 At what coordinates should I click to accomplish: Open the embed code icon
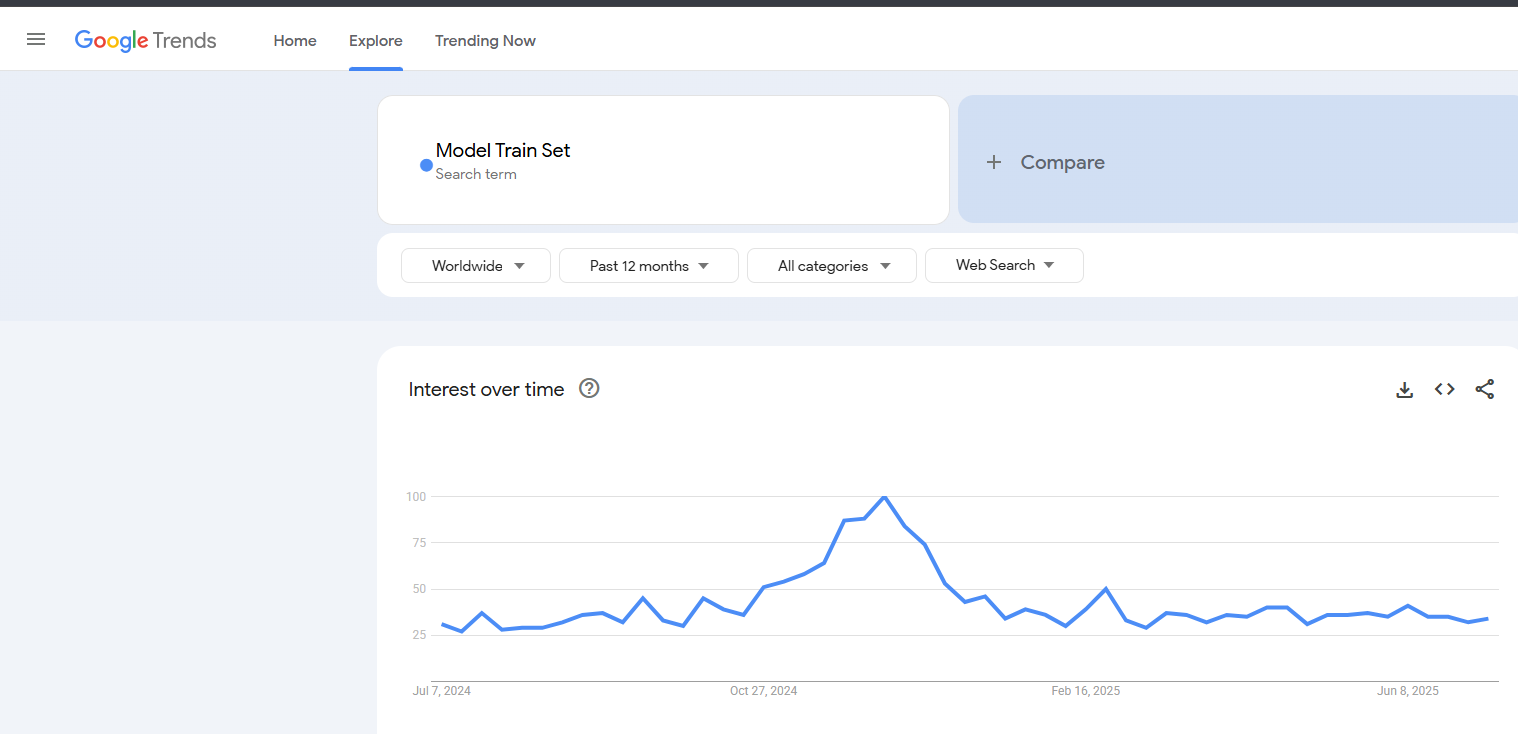tap(1444, 390)
